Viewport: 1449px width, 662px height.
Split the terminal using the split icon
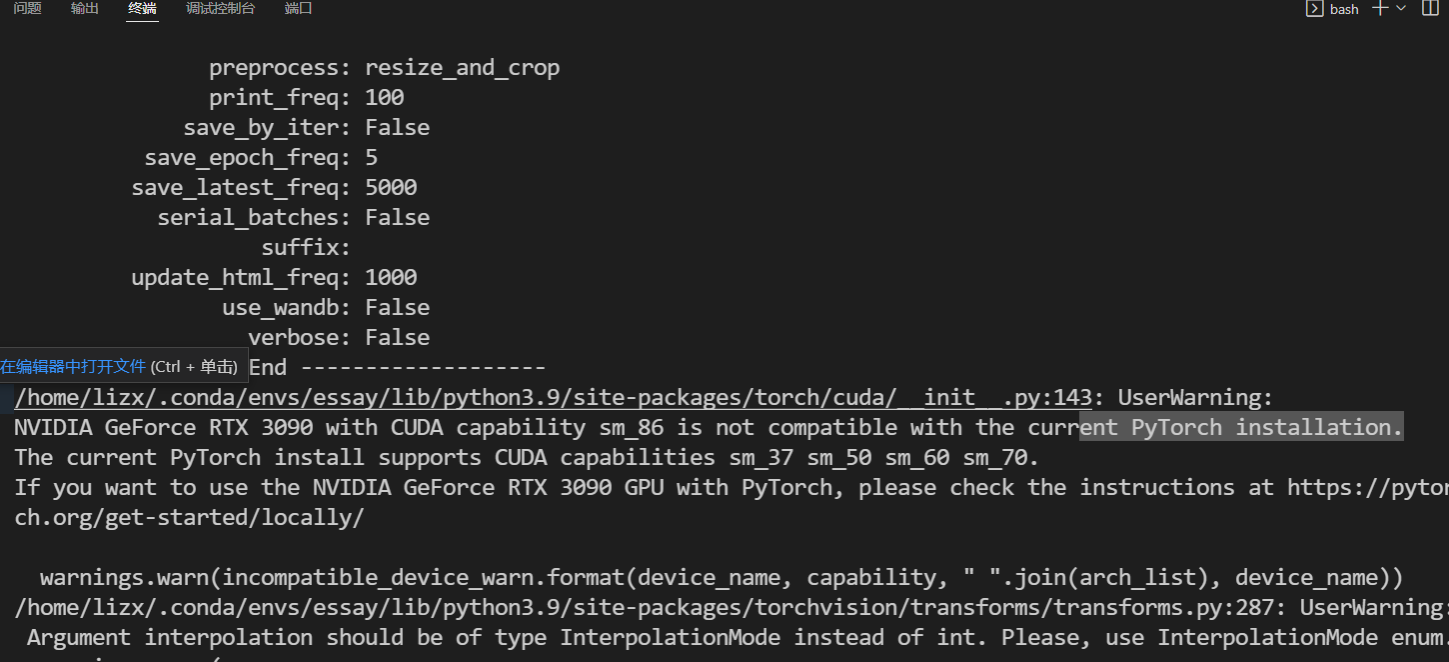tap(1432, 8)
